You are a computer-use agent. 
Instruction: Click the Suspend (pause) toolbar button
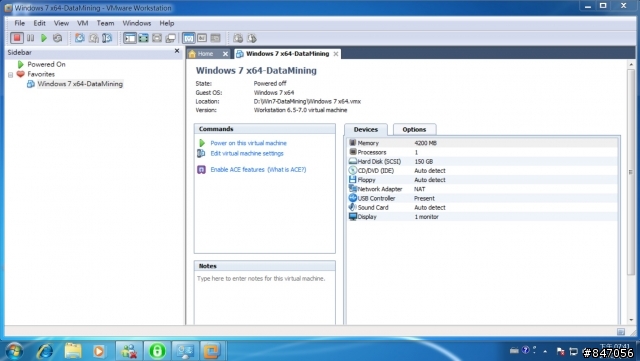[31, 38]
